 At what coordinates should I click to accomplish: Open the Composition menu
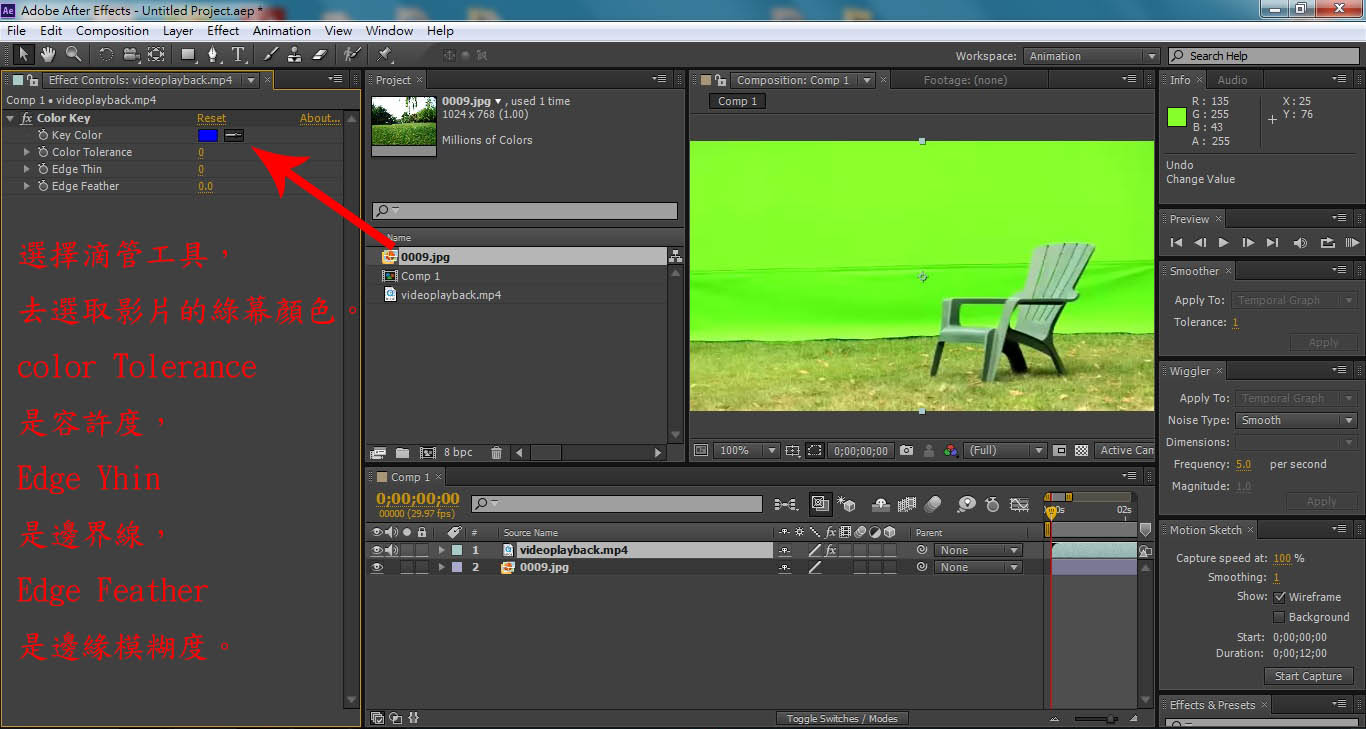point(112,31)
